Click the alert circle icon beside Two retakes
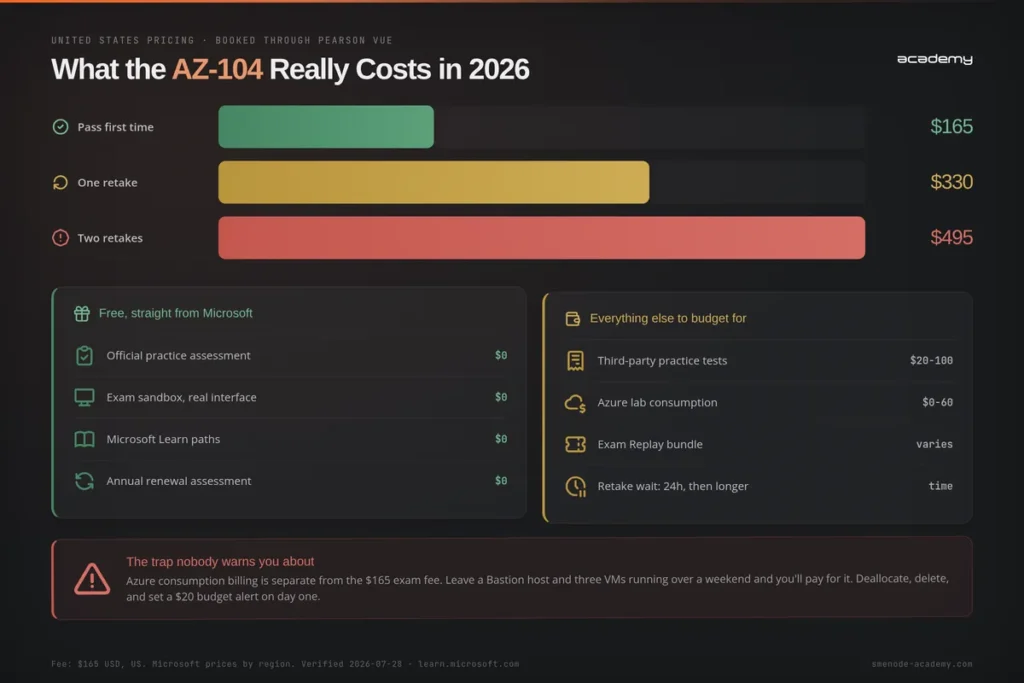Viewport: 1024px width, 683px height. click(60, 238)
